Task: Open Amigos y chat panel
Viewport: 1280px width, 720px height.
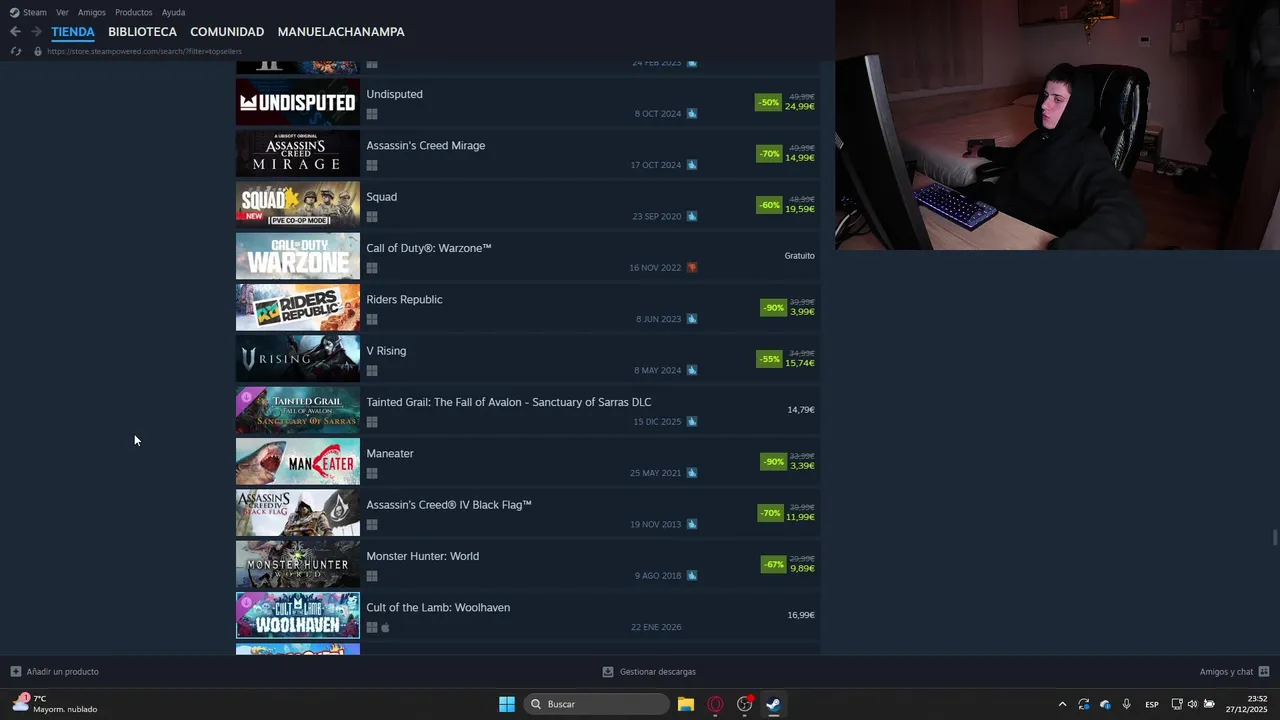Action: point(1235,672)
